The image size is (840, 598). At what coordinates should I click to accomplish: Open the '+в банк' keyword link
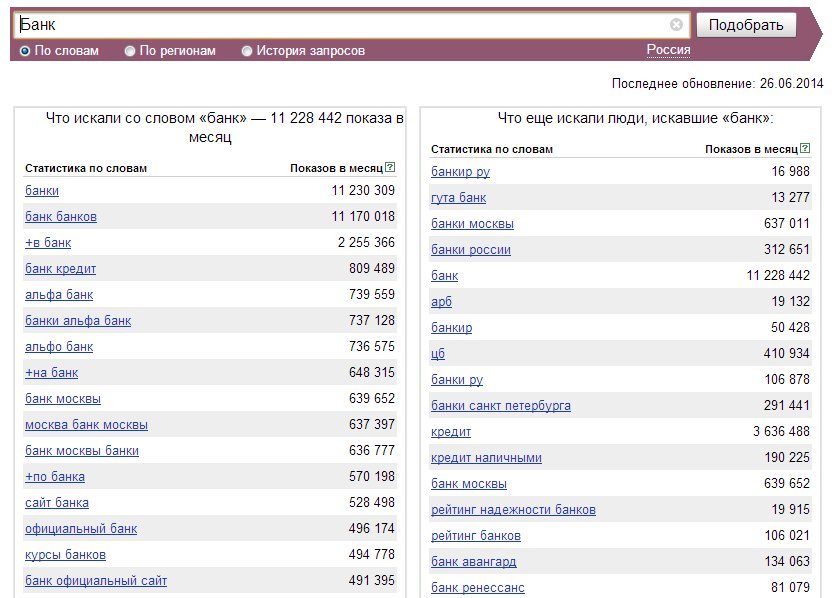[x=48, y=243]
